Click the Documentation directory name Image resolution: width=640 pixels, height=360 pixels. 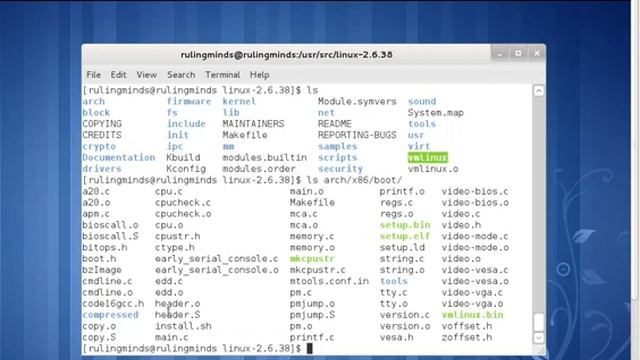(x=118, y=158)
